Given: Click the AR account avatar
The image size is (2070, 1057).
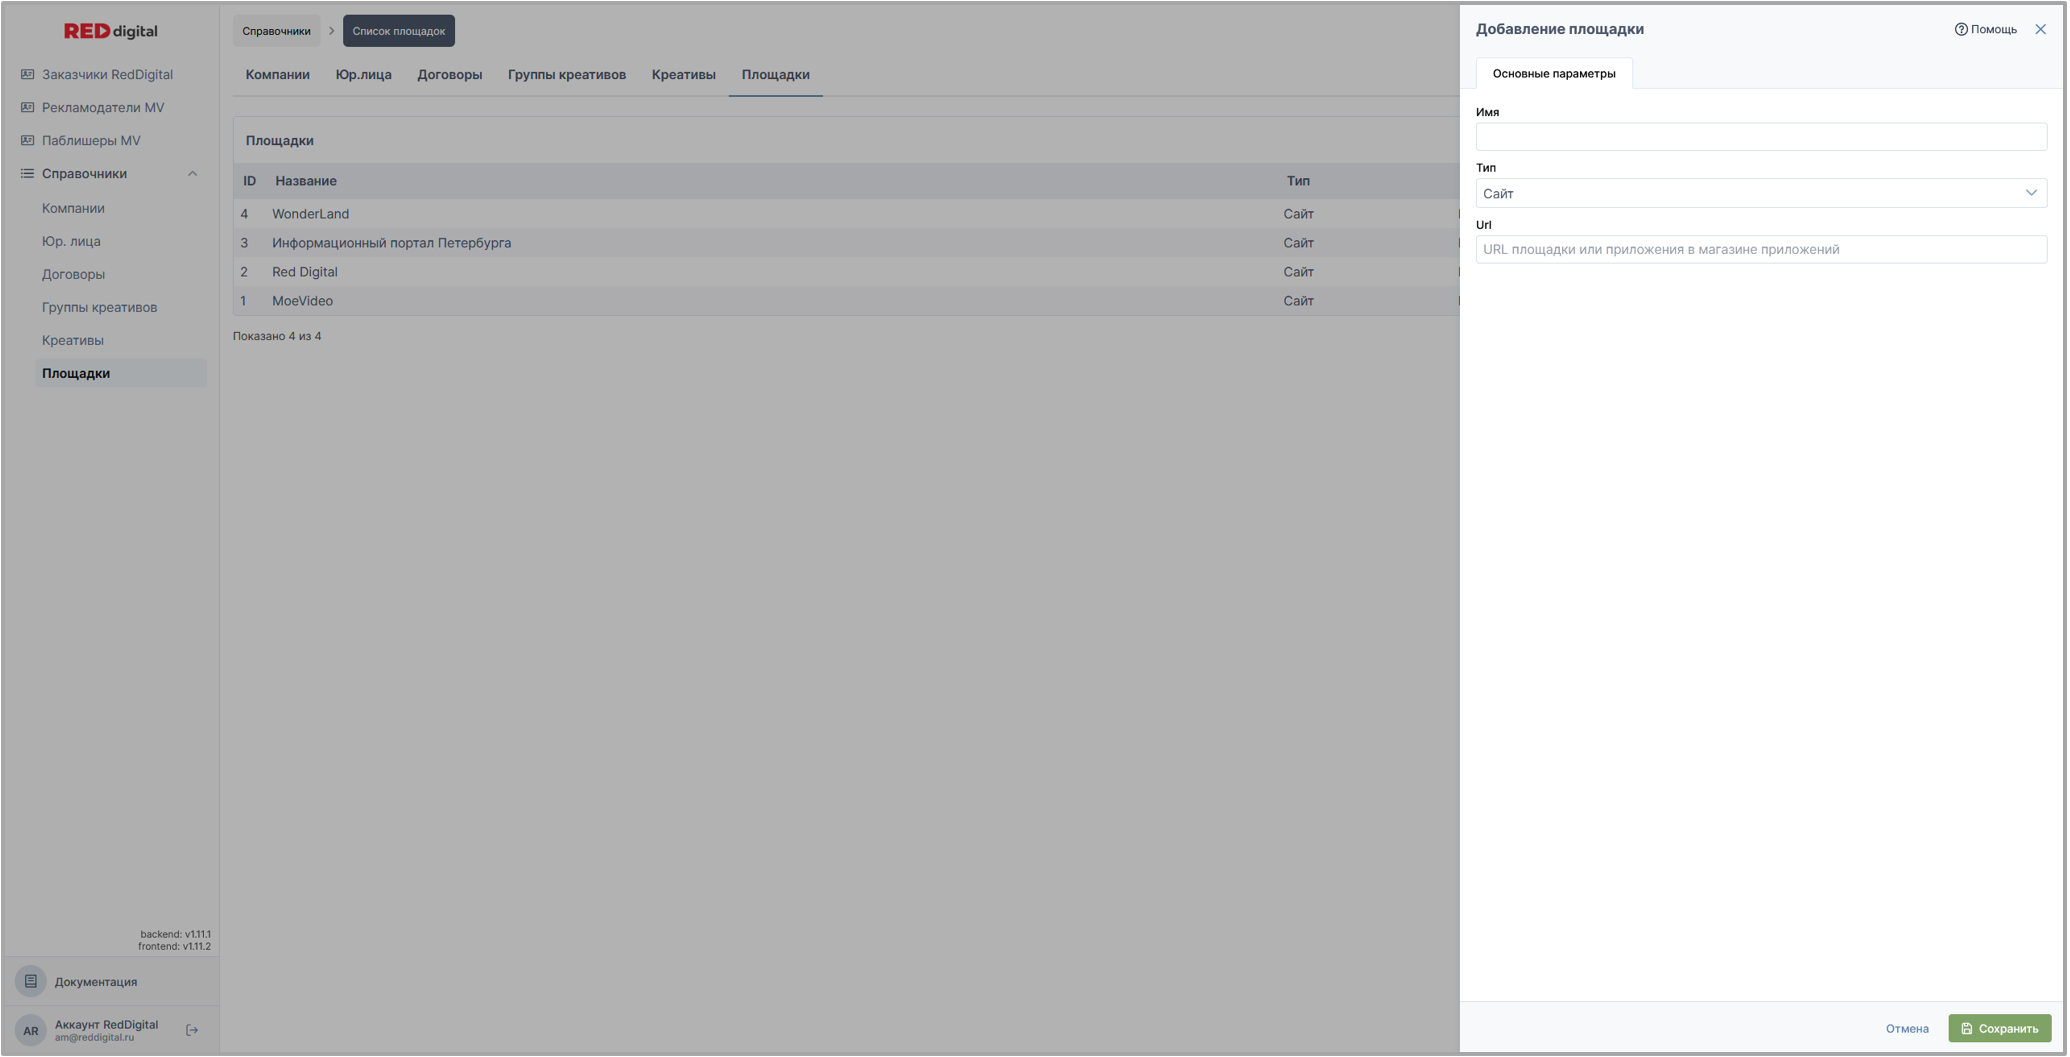Looking at the screenshot, I should tap(31, 1030).
